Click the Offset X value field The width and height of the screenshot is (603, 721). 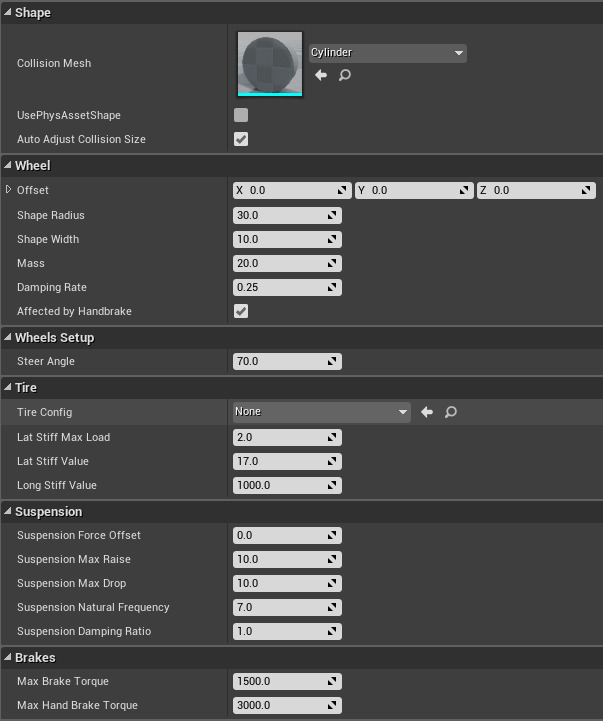point(286,190)
